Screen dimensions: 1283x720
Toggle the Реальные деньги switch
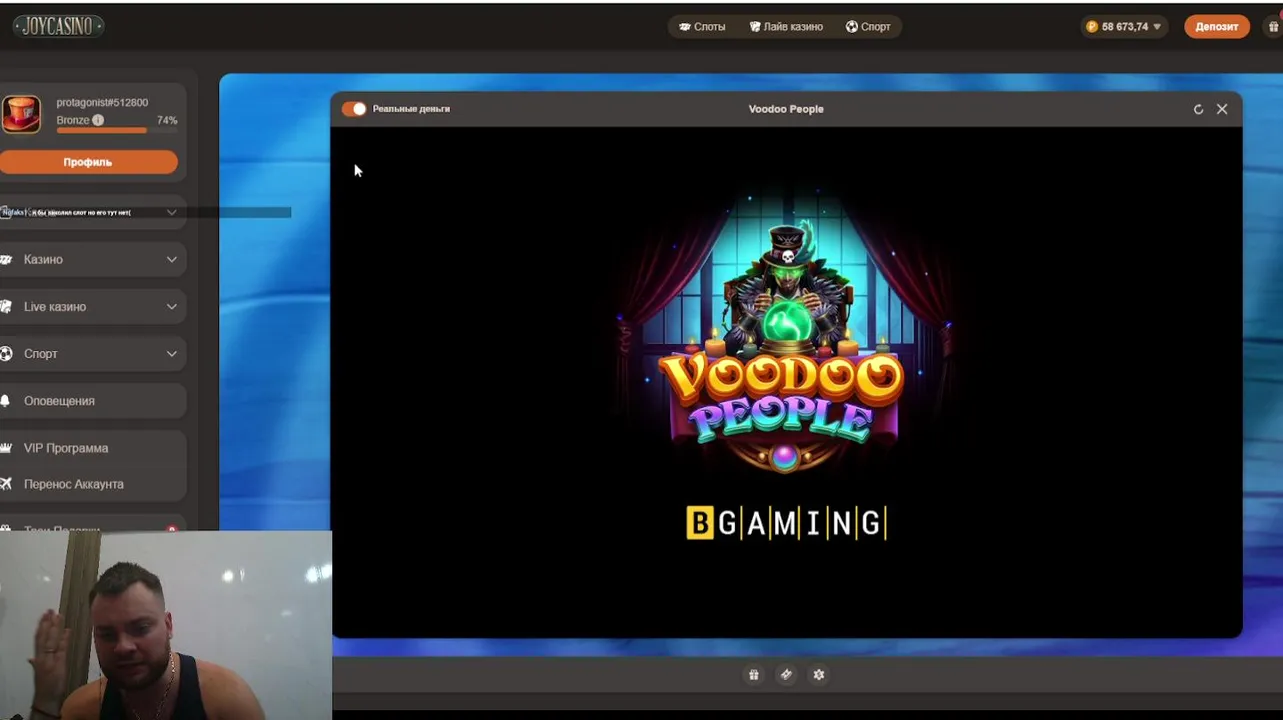(354, 109)
